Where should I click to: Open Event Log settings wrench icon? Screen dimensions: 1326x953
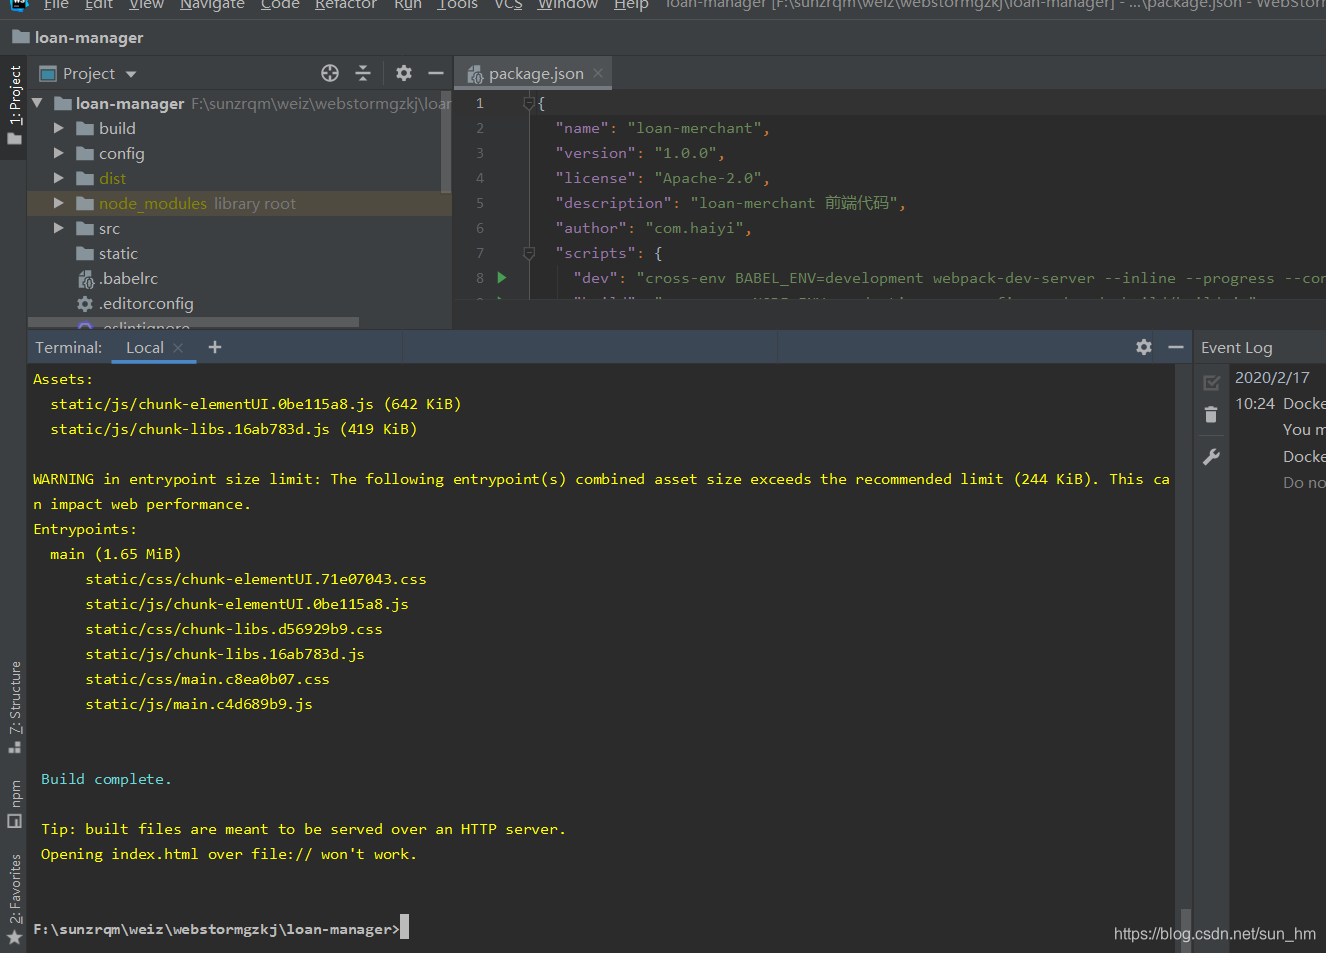point(1211,457)
